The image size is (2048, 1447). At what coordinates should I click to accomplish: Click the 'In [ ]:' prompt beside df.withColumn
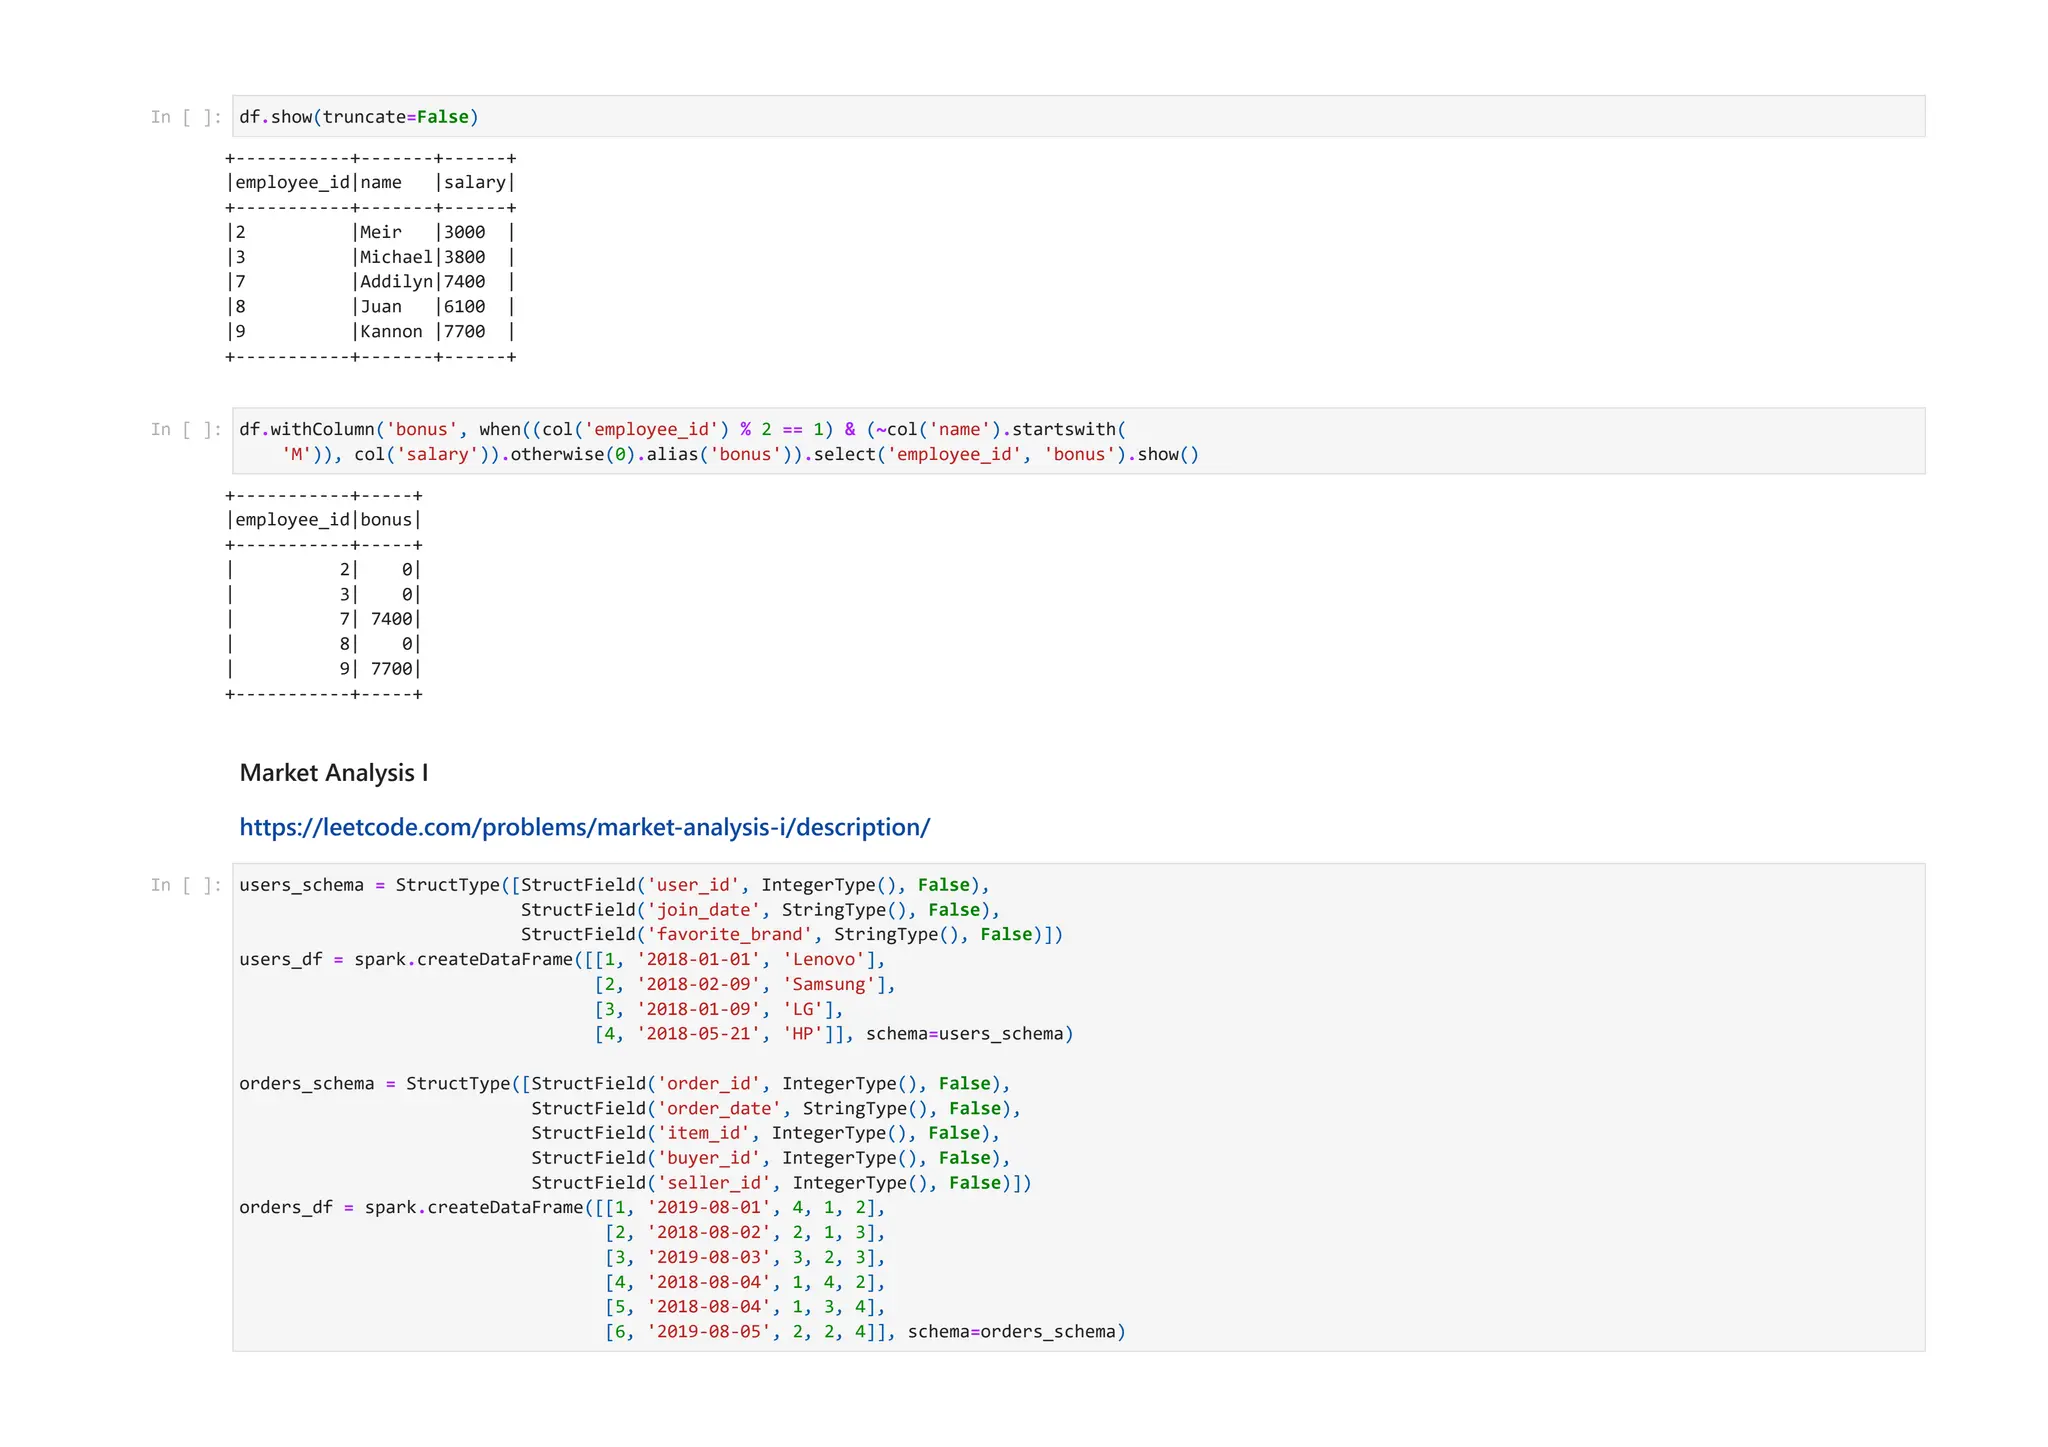pyautogui.click(x=186, y=429)
